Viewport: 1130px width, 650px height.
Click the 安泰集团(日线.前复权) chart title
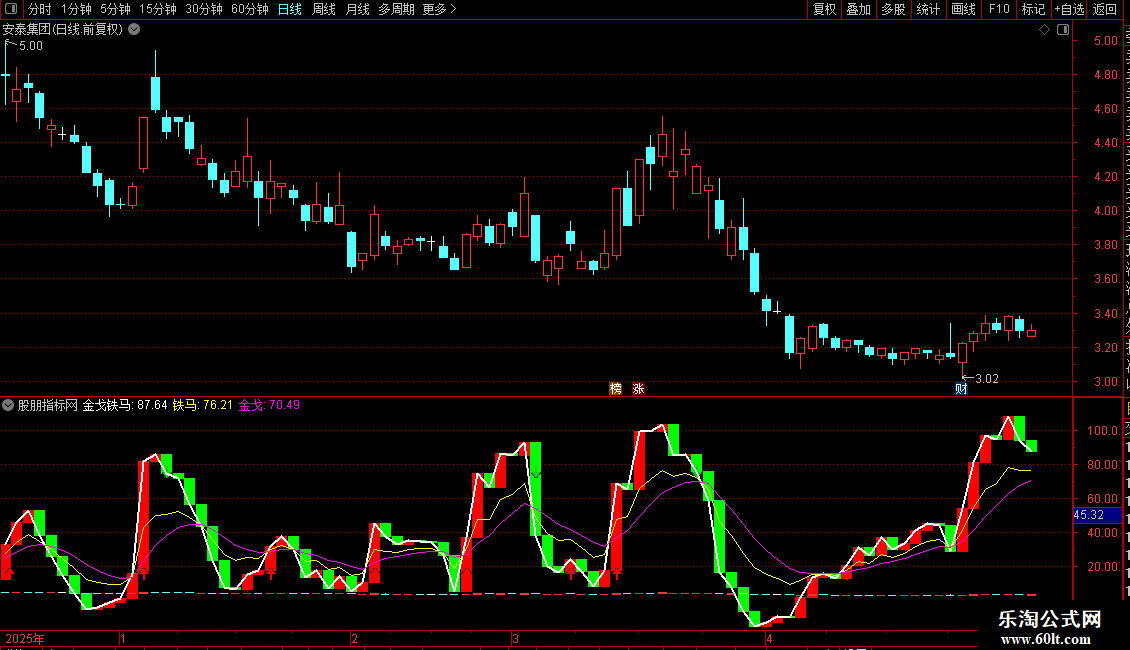[x=63, y=30]
